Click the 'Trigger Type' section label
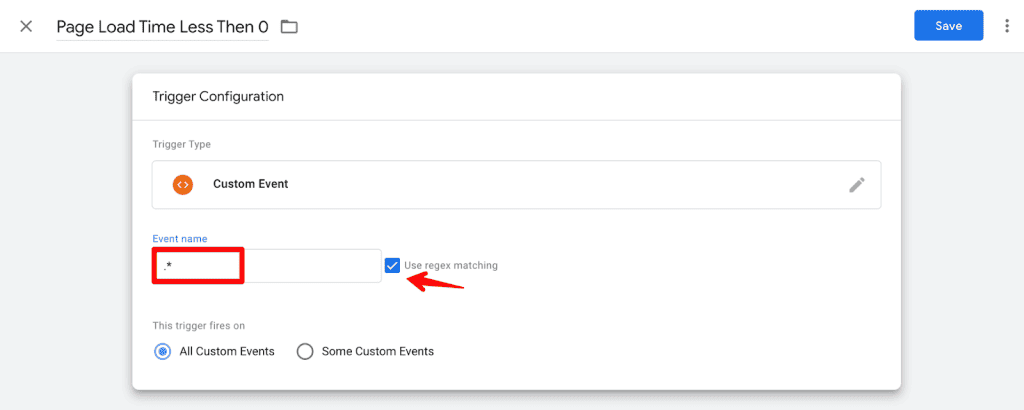This screenshot has width=1024, height=410. tap(181, 144)
